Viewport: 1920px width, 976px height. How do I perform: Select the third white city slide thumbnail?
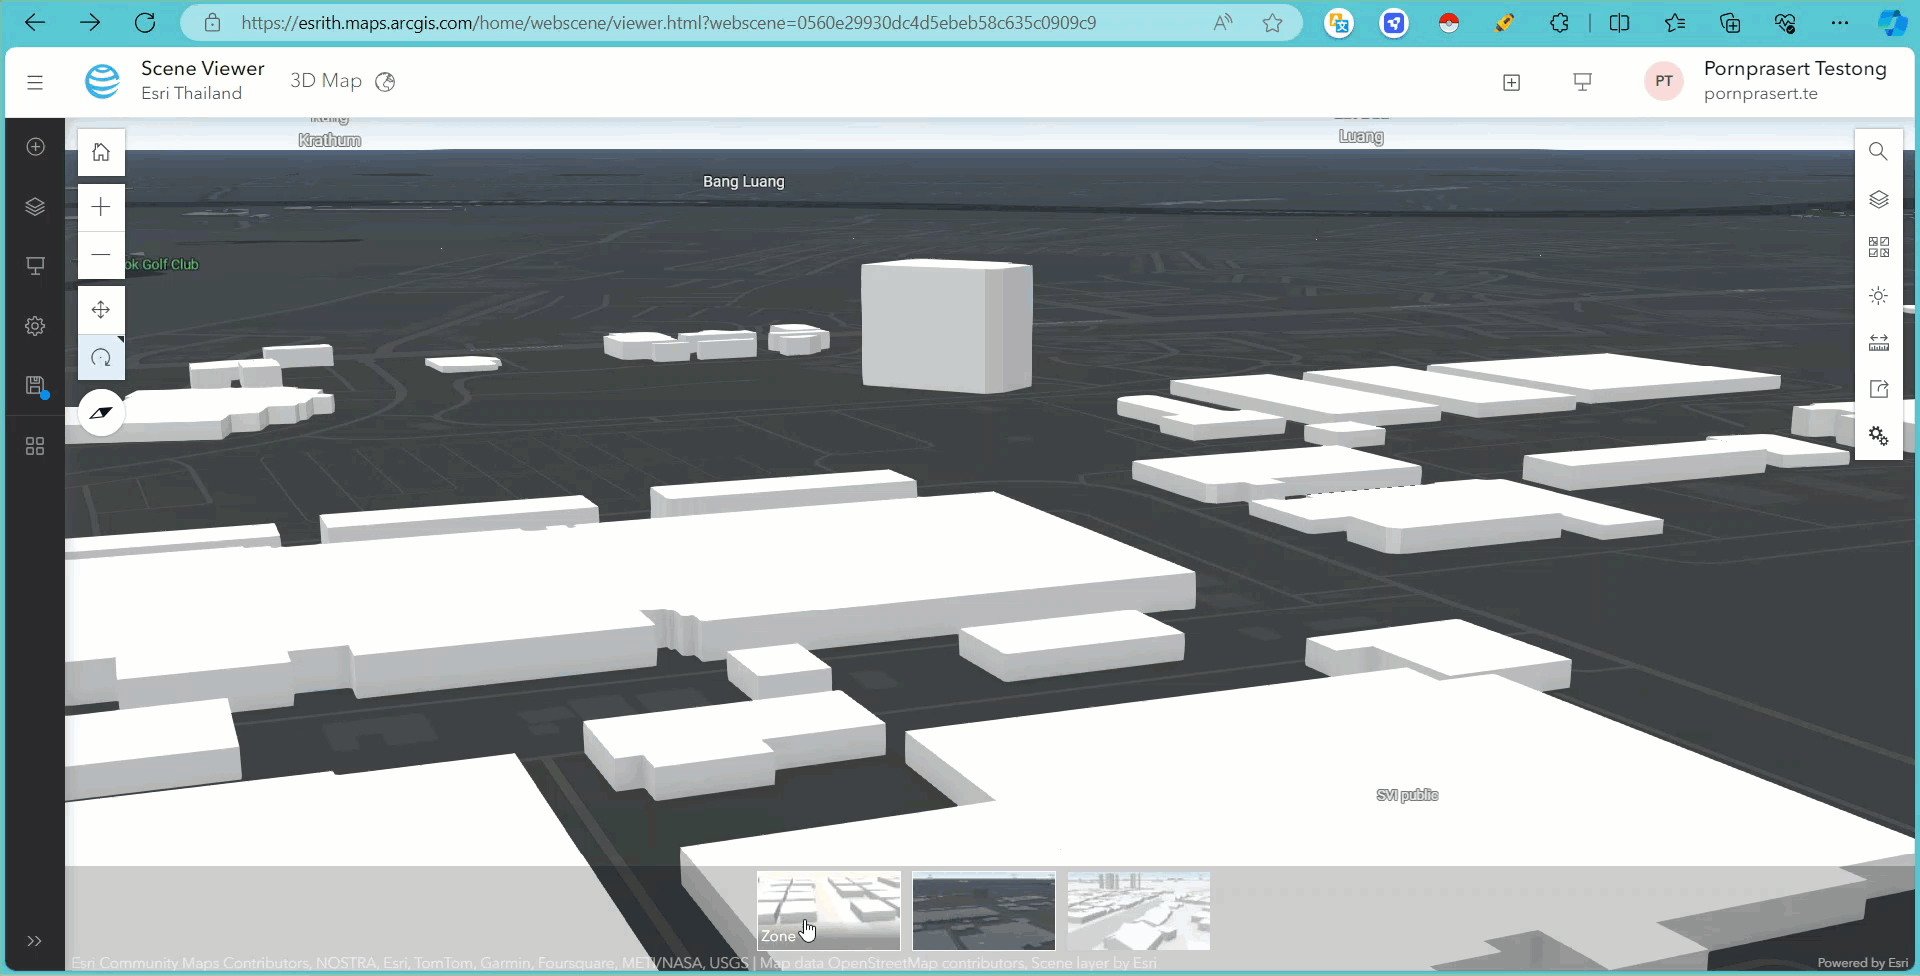coord(1138,910)
